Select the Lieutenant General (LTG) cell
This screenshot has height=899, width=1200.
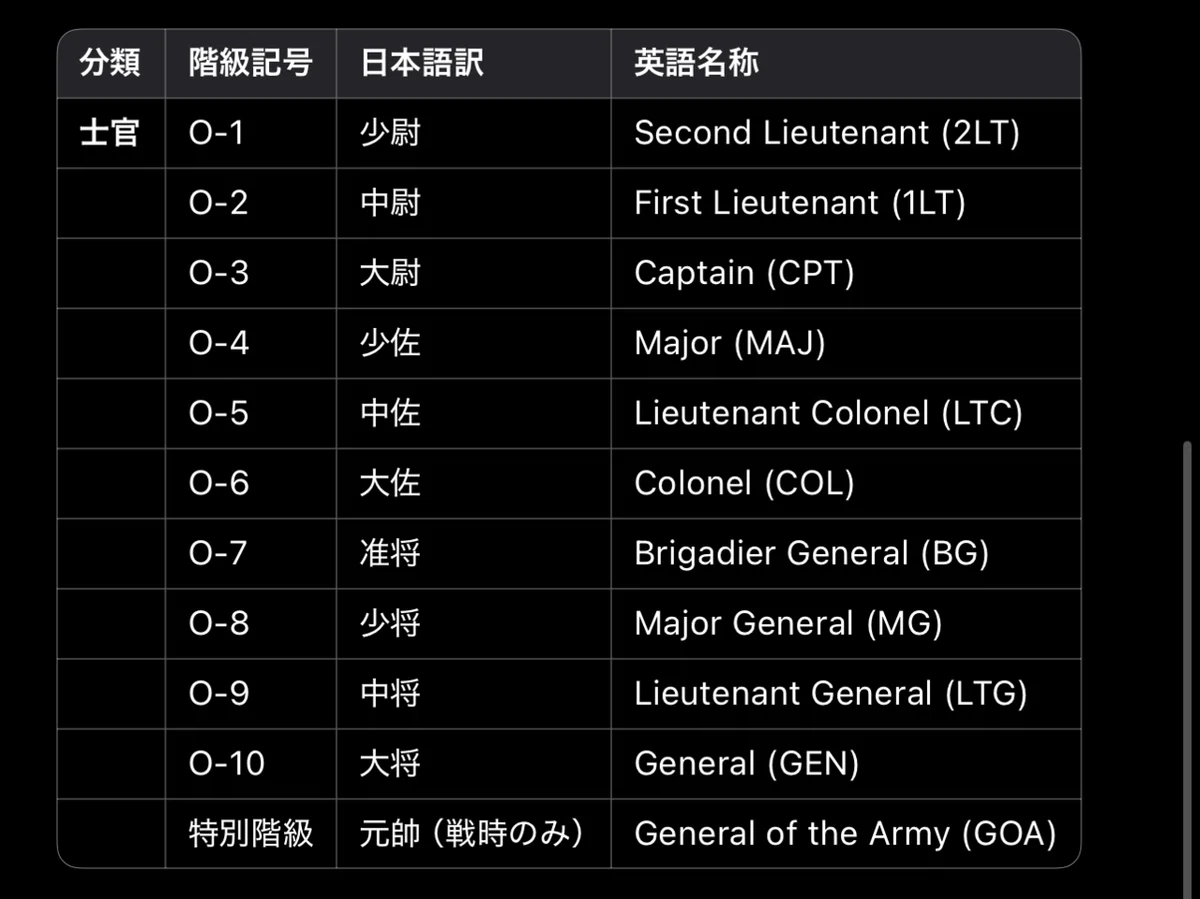(846, 693)
